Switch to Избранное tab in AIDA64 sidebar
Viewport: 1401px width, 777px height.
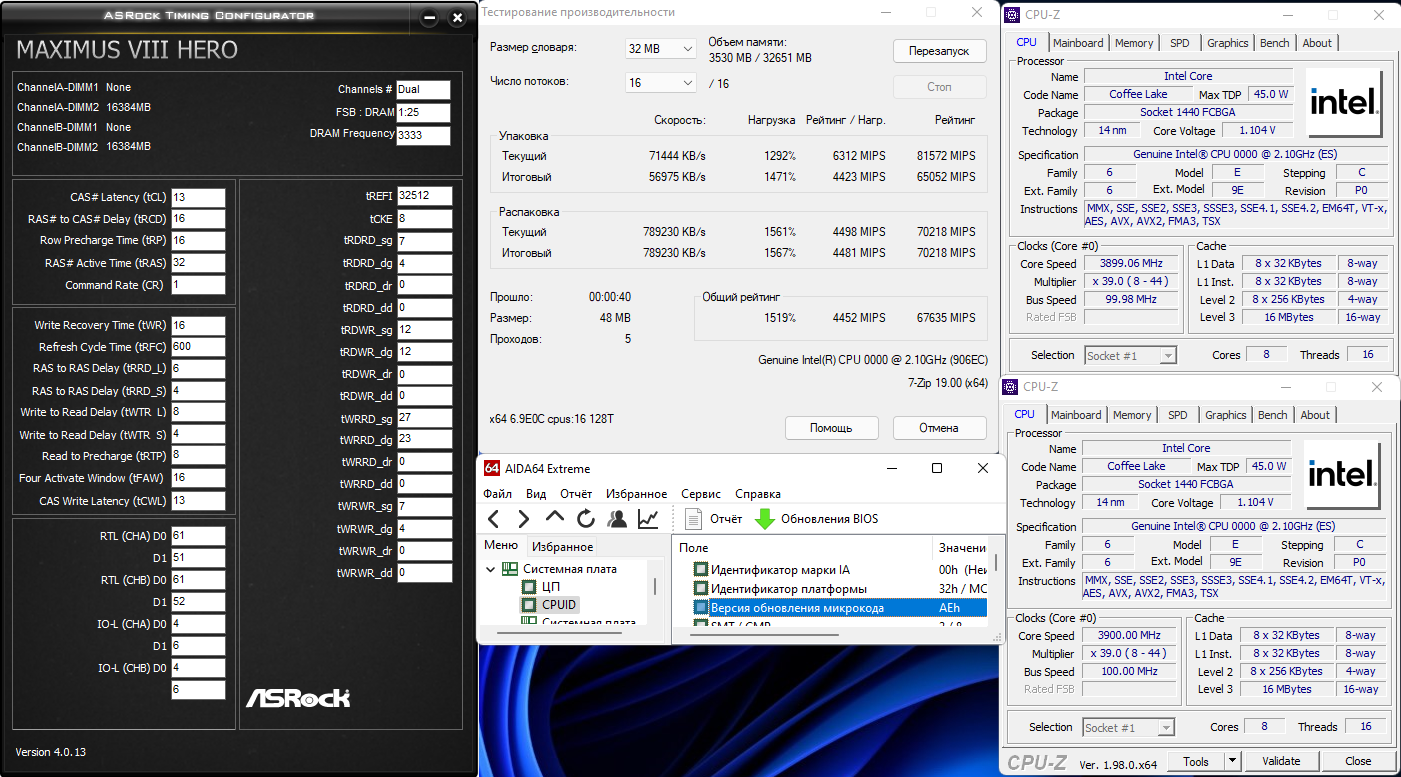562,547
